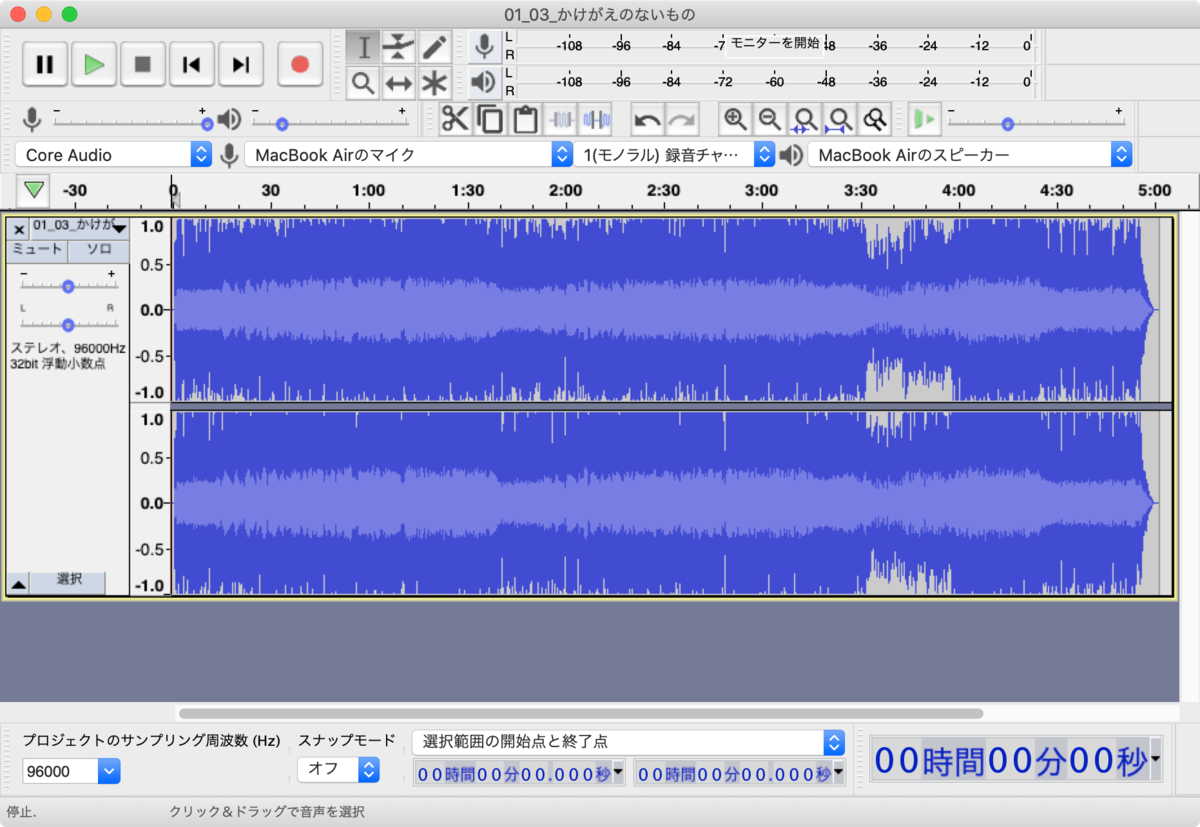Open the project sampling rate 96000 dropdown

point(71,771)
